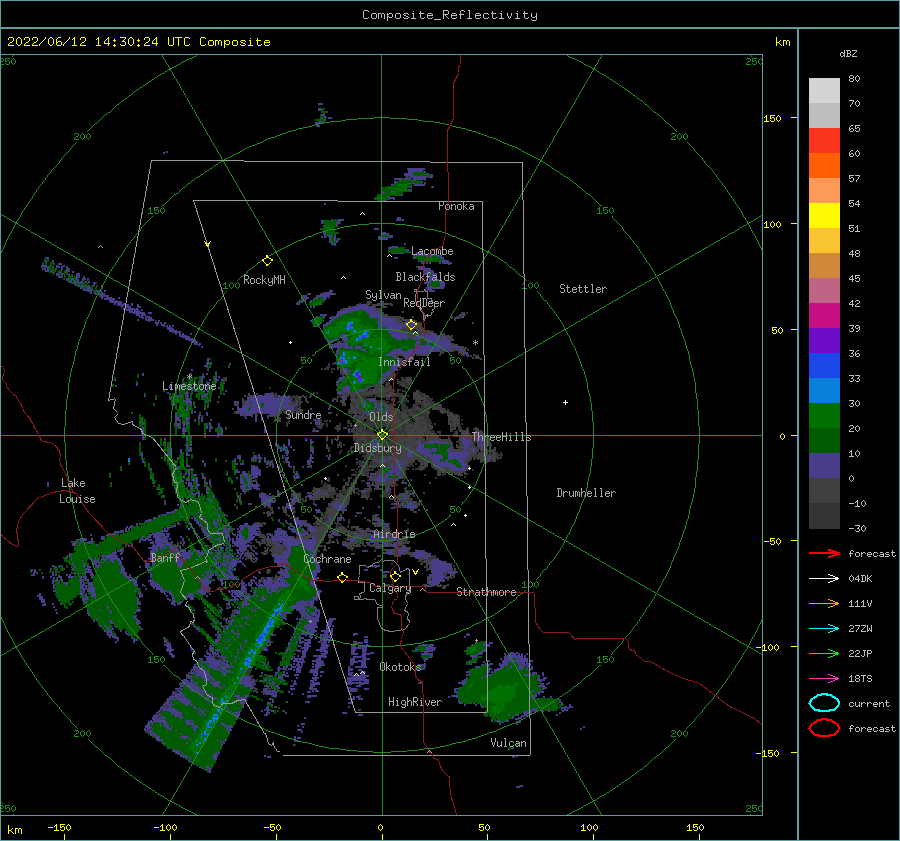Click the RedDeer city label
This screenshot has height=841, width=900.
[424, 303]
